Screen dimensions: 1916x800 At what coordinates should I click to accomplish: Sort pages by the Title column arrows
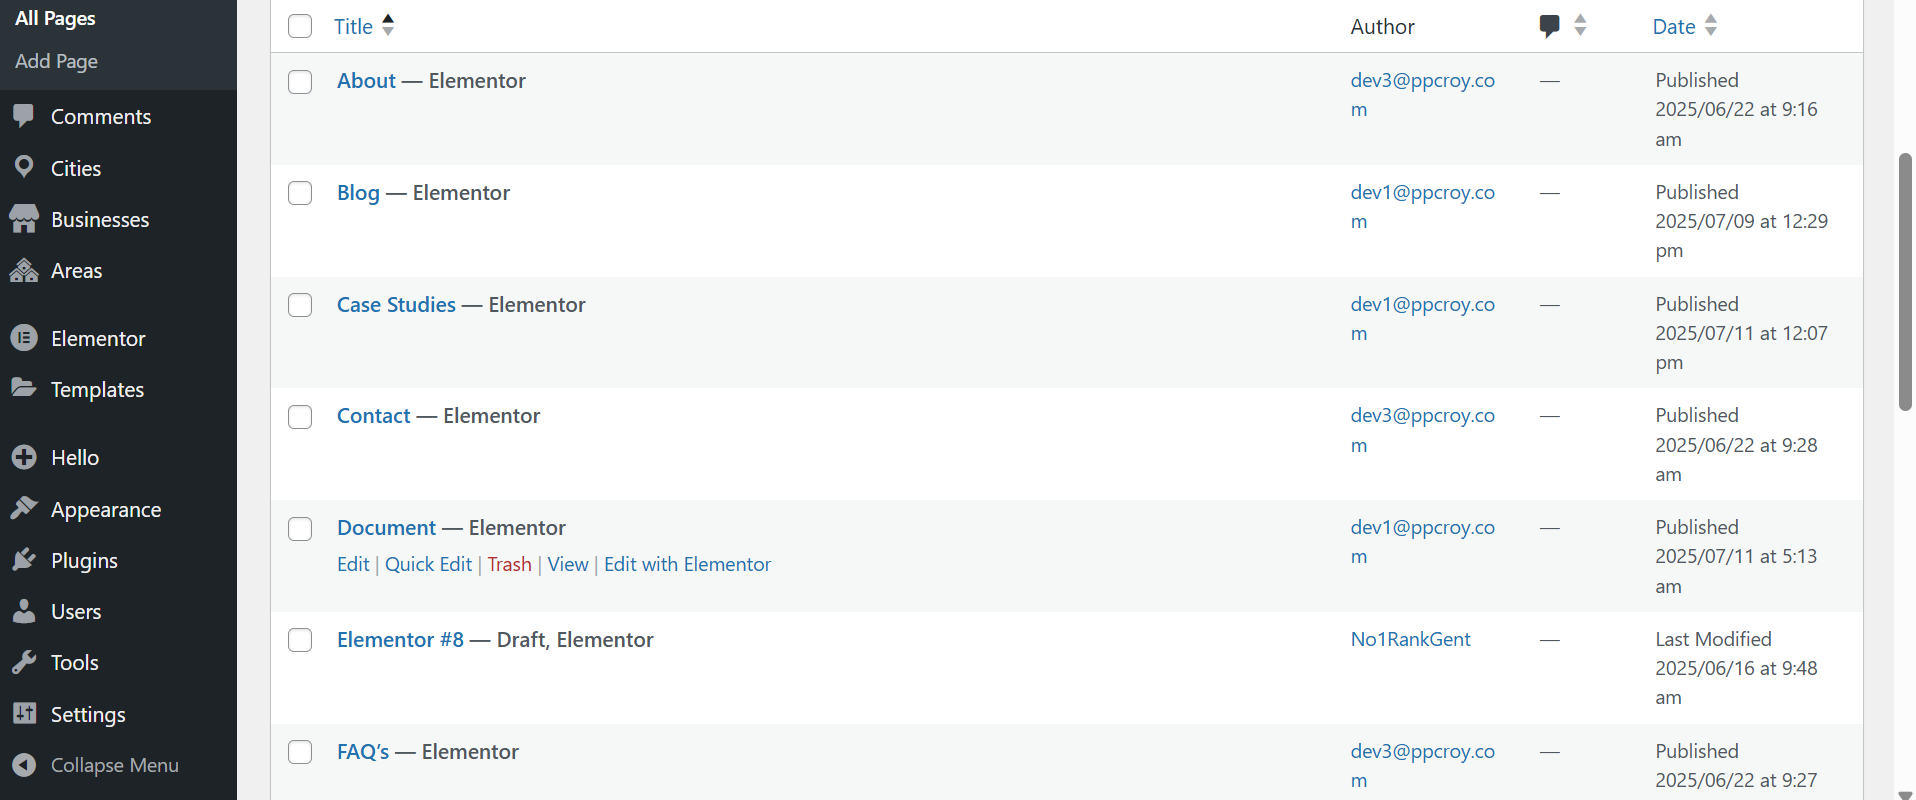click(388, 26)
